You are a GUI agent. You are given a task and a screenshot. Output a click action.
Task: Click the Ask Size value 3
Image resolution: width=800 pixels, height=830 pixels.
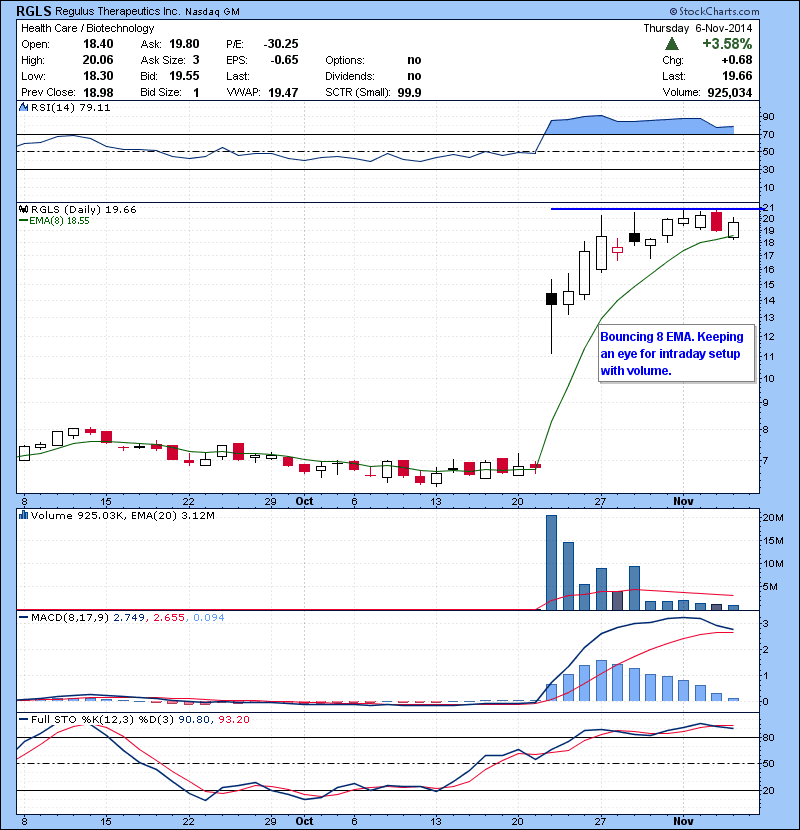click(196, 60)
